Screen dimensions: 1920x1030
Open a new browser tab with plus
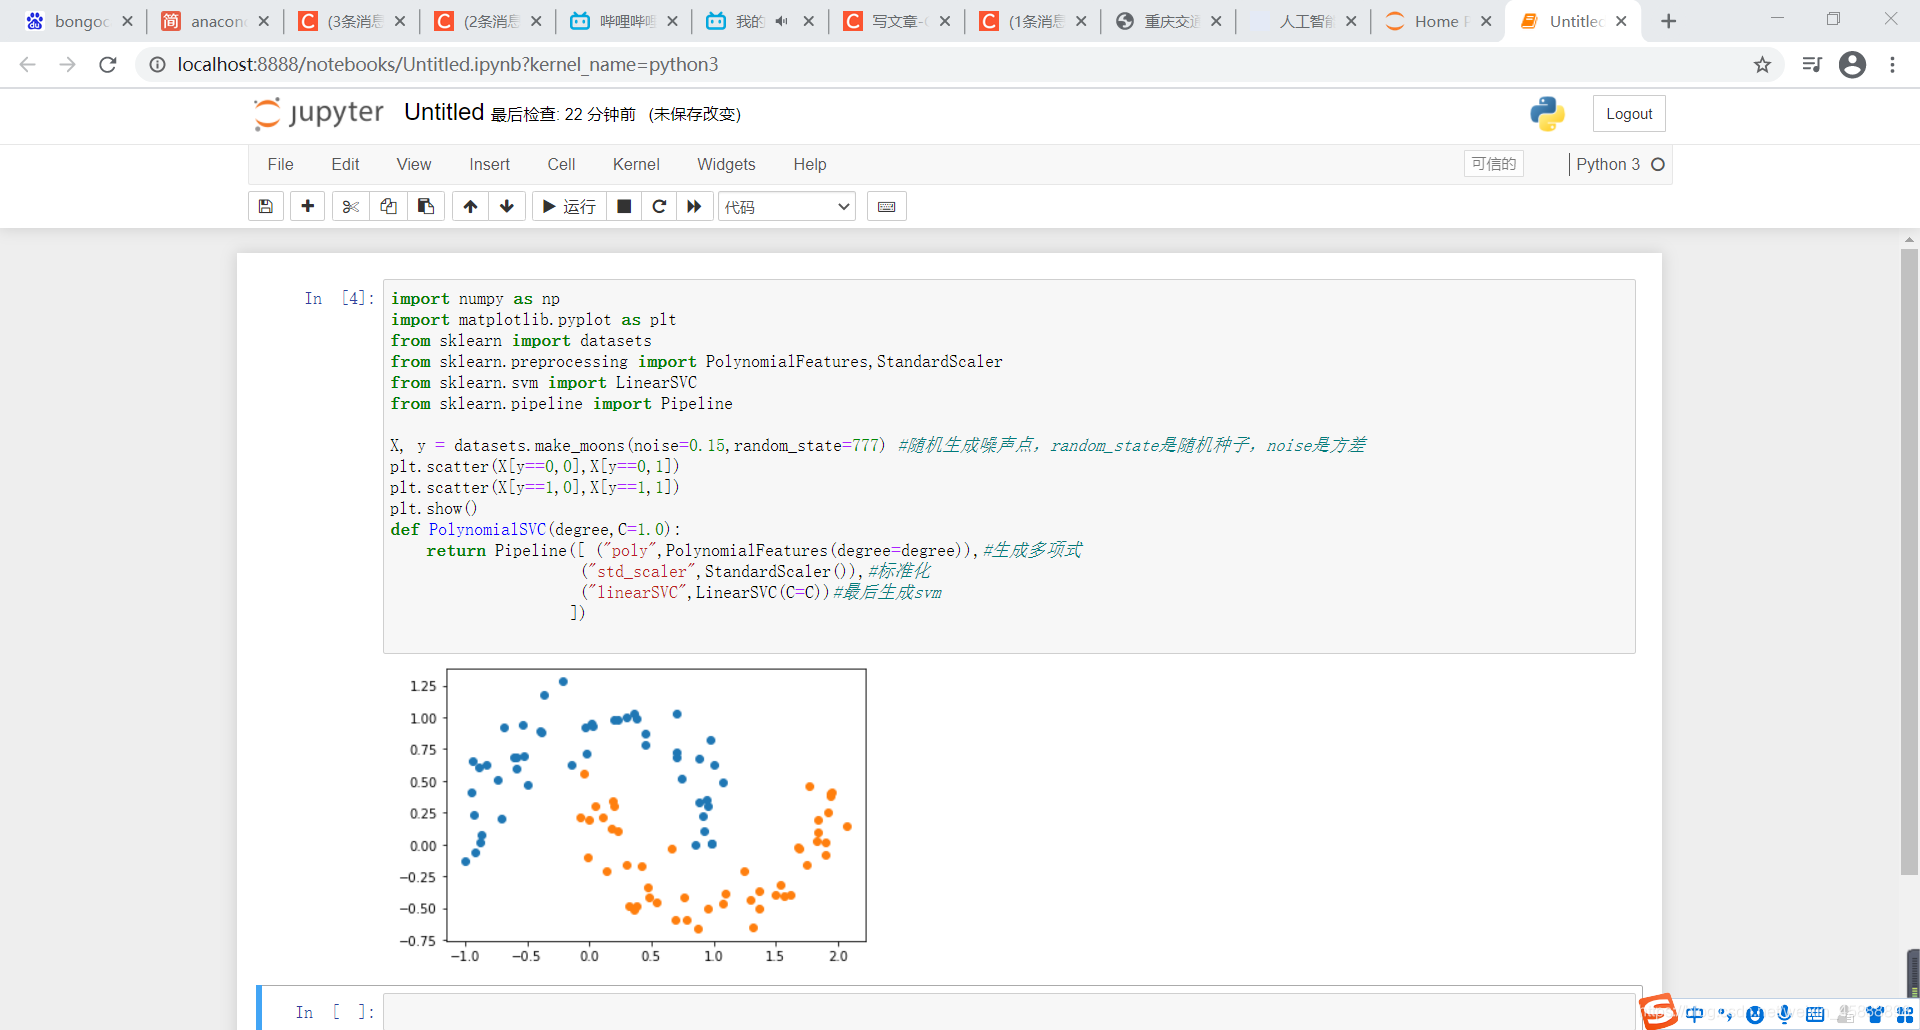point(1668,21)
